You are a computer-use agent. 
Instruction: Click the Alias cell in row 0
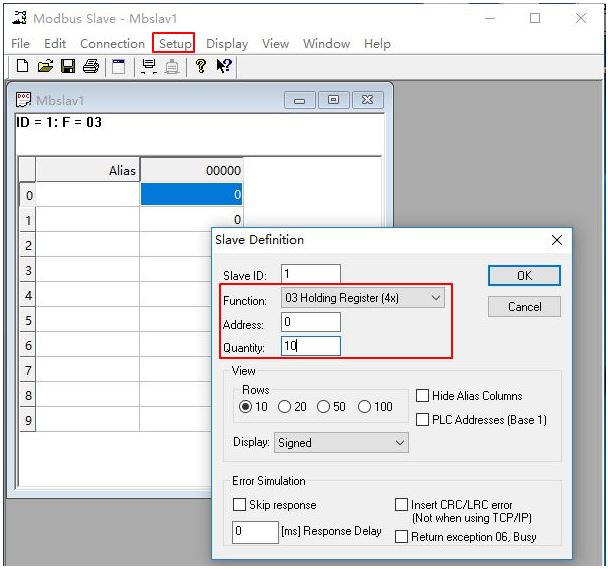coord(88,194)
